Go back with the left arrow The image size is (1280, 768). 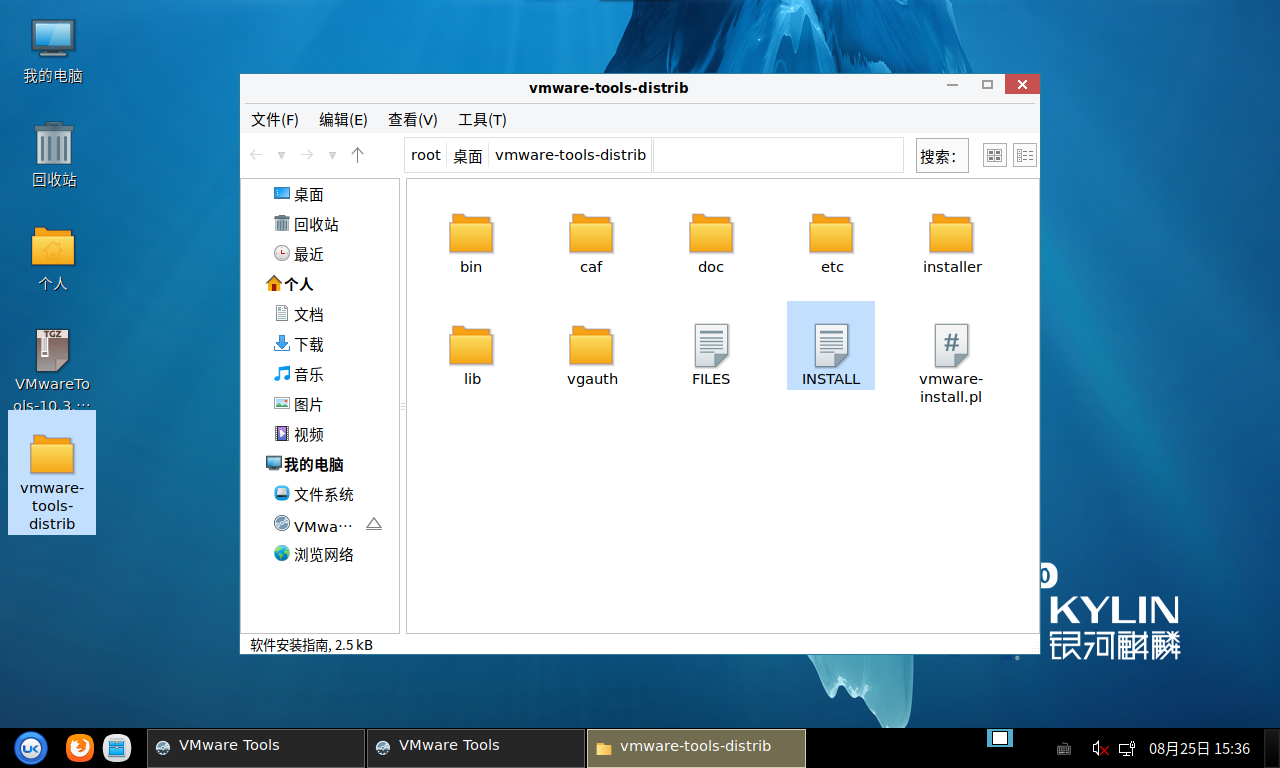pos(256,155)
